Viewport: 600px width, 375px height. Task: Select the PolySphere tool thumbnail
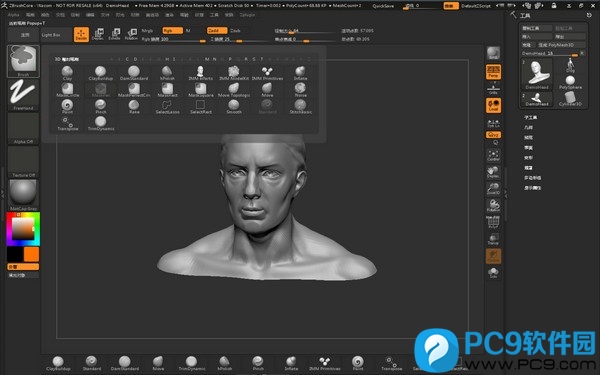click(x=570, y=82)
